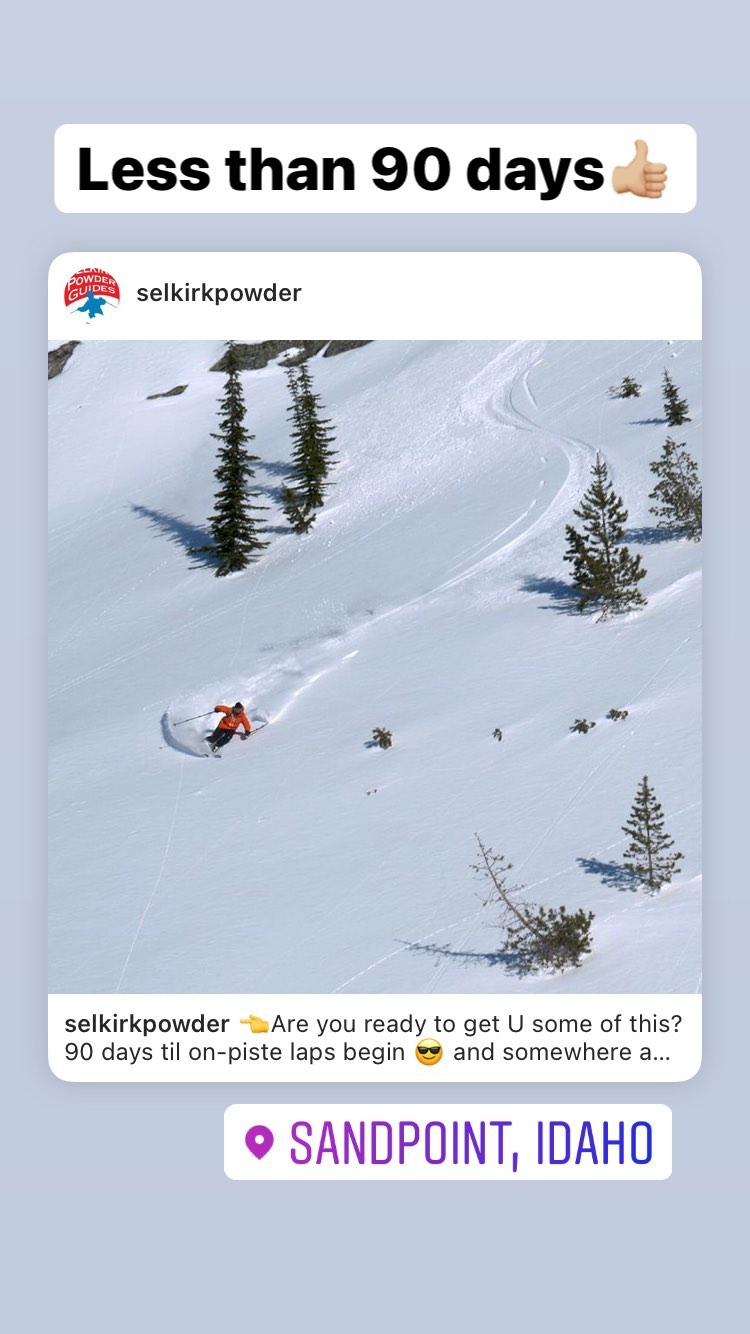Click the pointing hand emoji in caption
Image resolution: width=750 pixels, height=1334 pixels.
(x=254, y=1024)
